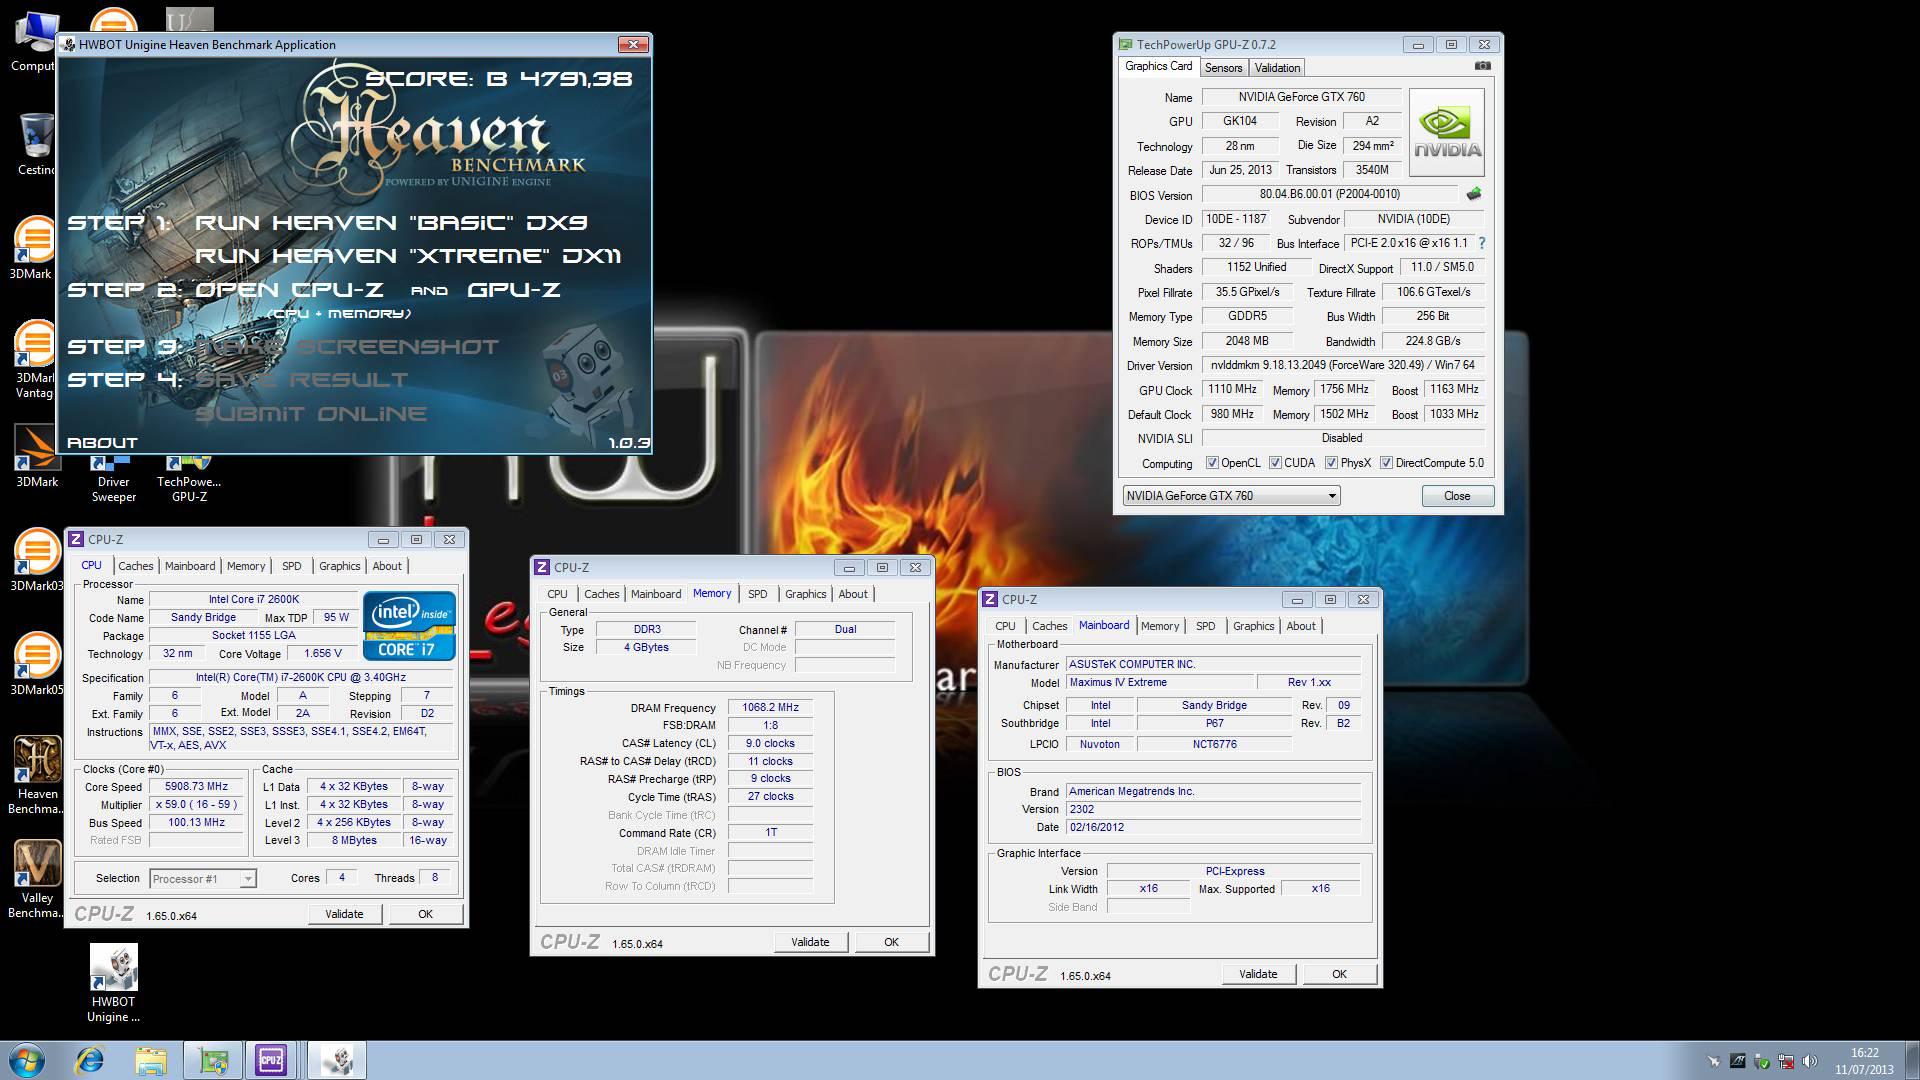Screen dimensions: 1920x1080
Task: Click Validate in the left CPU-Z CPU window
Action: [x=344, y=914]
